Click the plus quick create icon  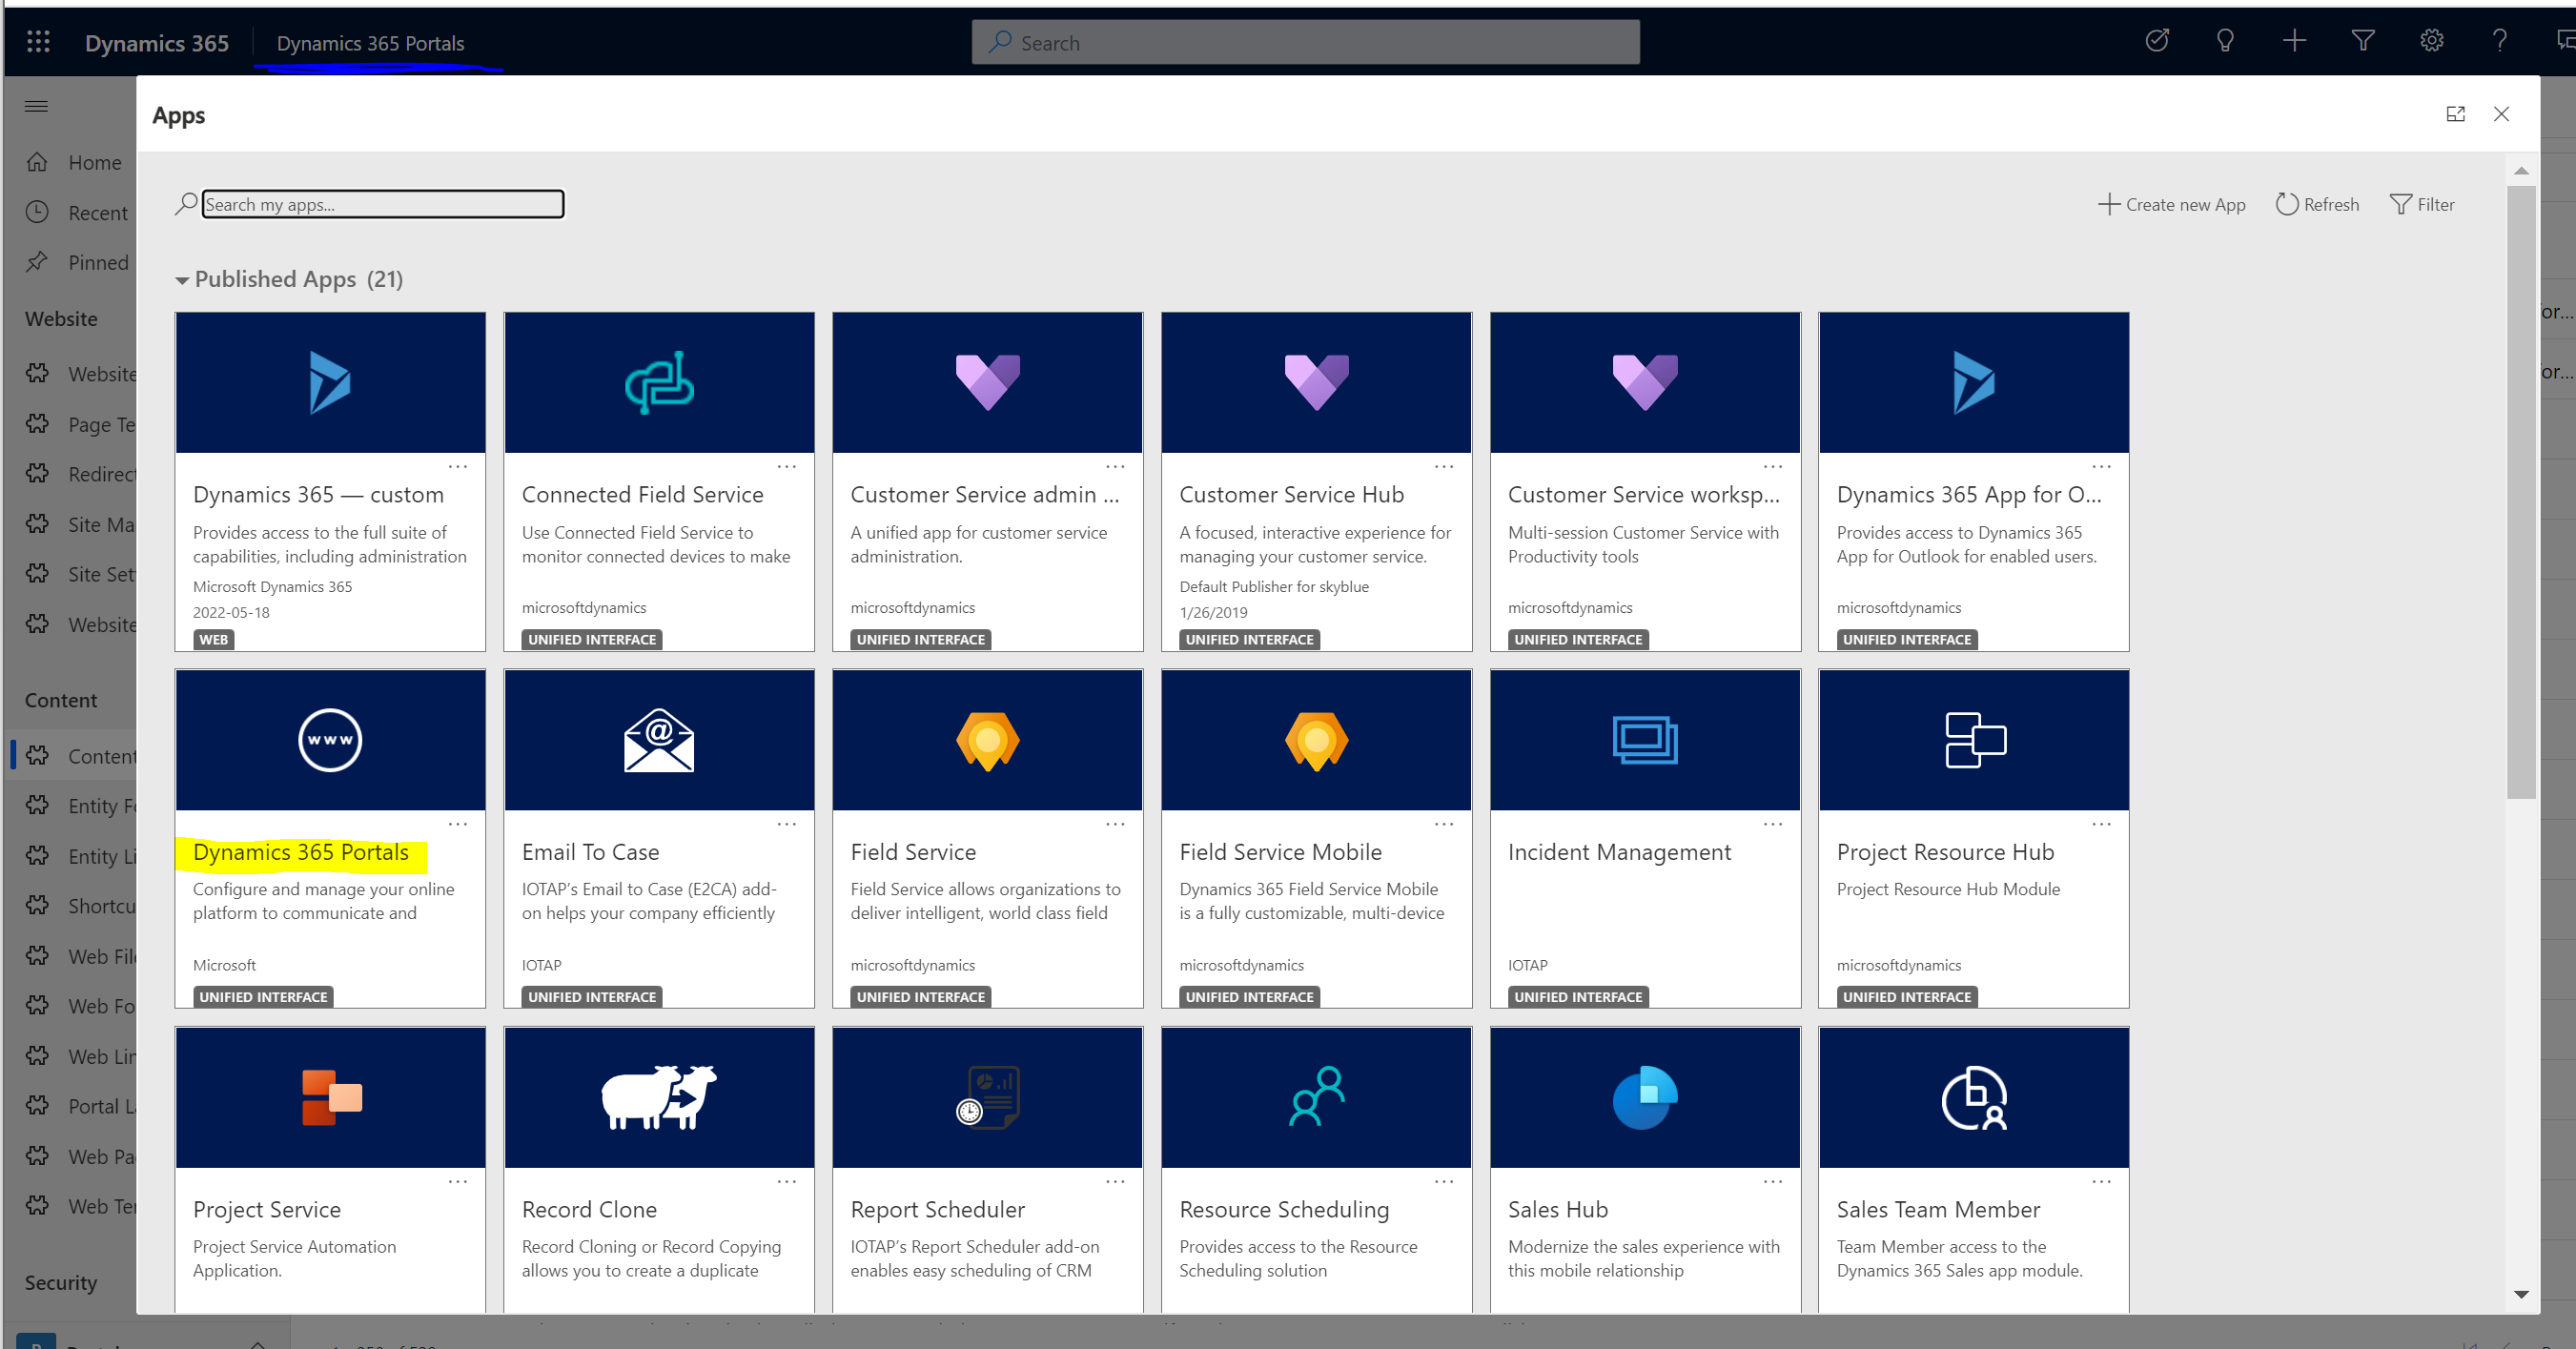pos(2294,41)
